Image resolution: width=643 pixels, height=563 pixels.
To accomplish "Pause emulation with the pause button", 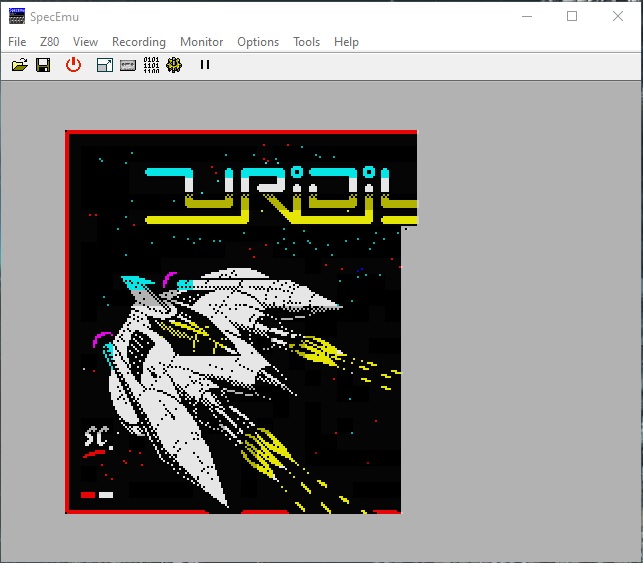I will (205, 65).
